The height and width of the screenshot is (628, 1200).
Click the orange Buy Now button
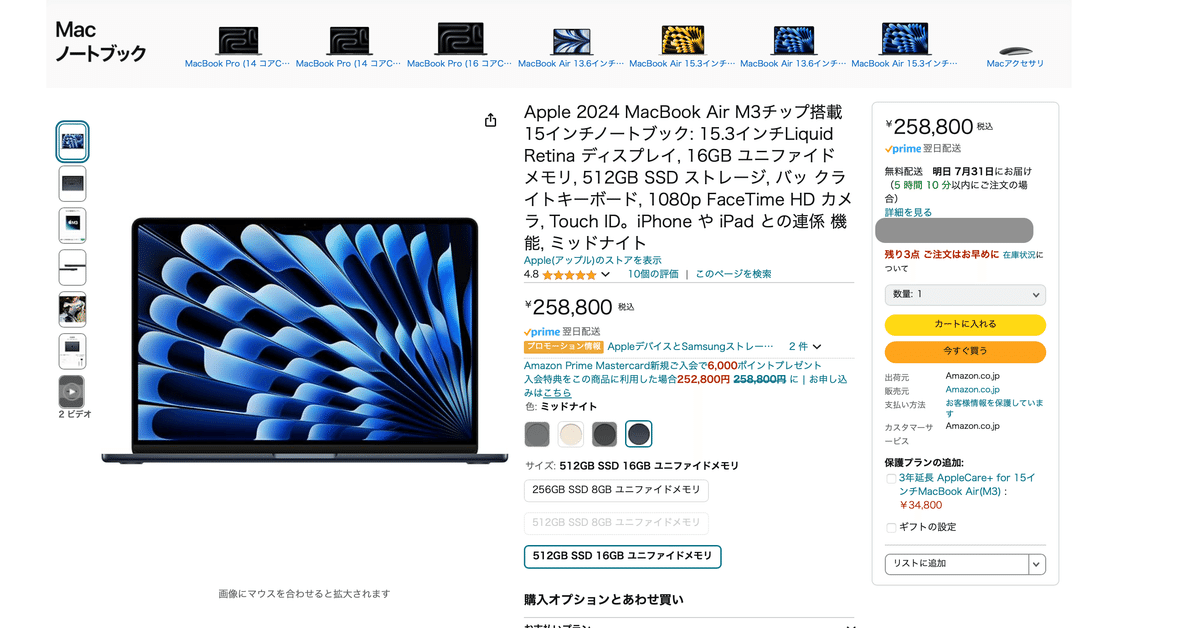pyautogui.click(x=965, y=352)
